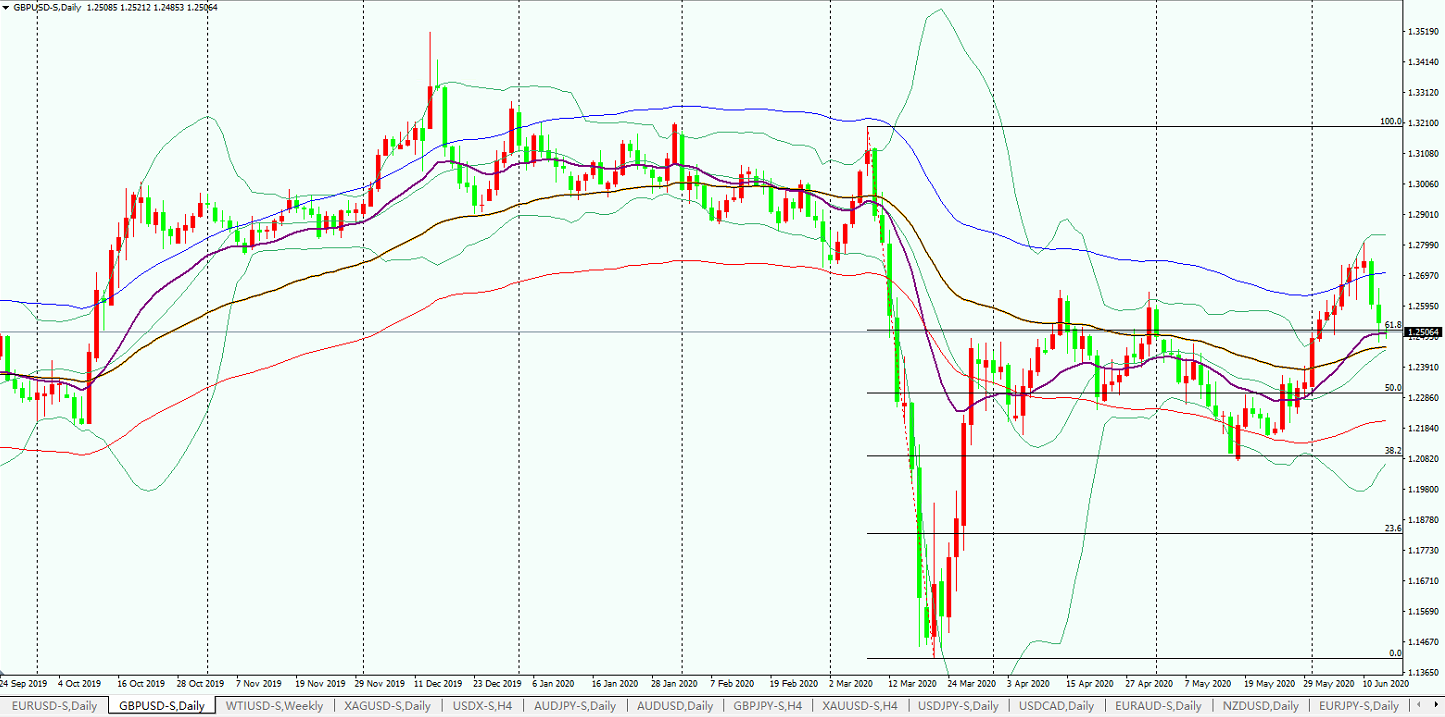Click the 1.18780 price scale label
1445x717 pixels.
tap(1423, 520)
